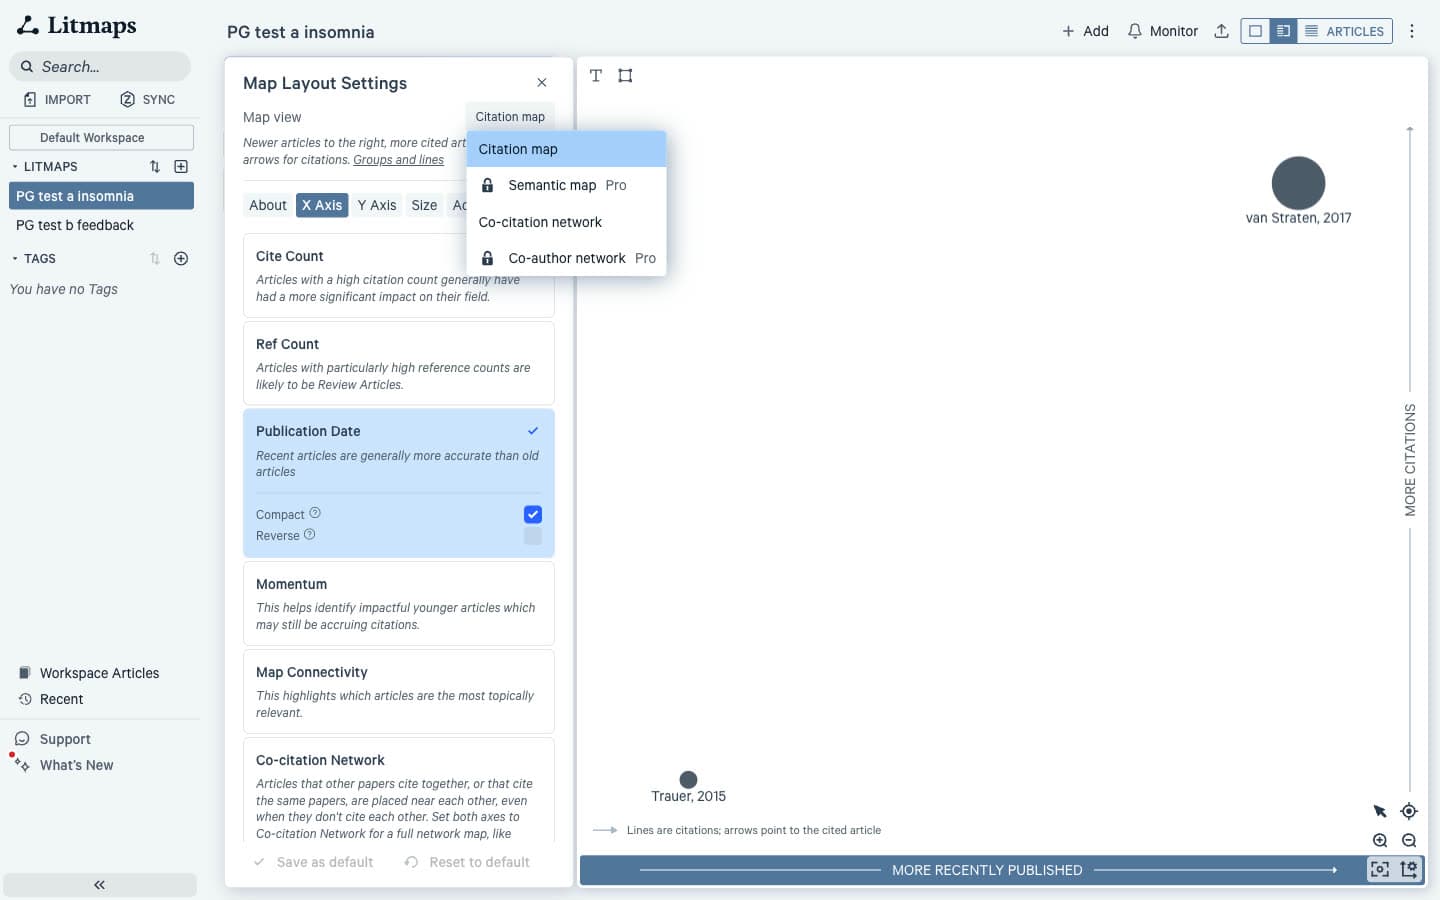Collapse the sidebar with double chevron
This screenshot has width=1440, height=900.
99,885
